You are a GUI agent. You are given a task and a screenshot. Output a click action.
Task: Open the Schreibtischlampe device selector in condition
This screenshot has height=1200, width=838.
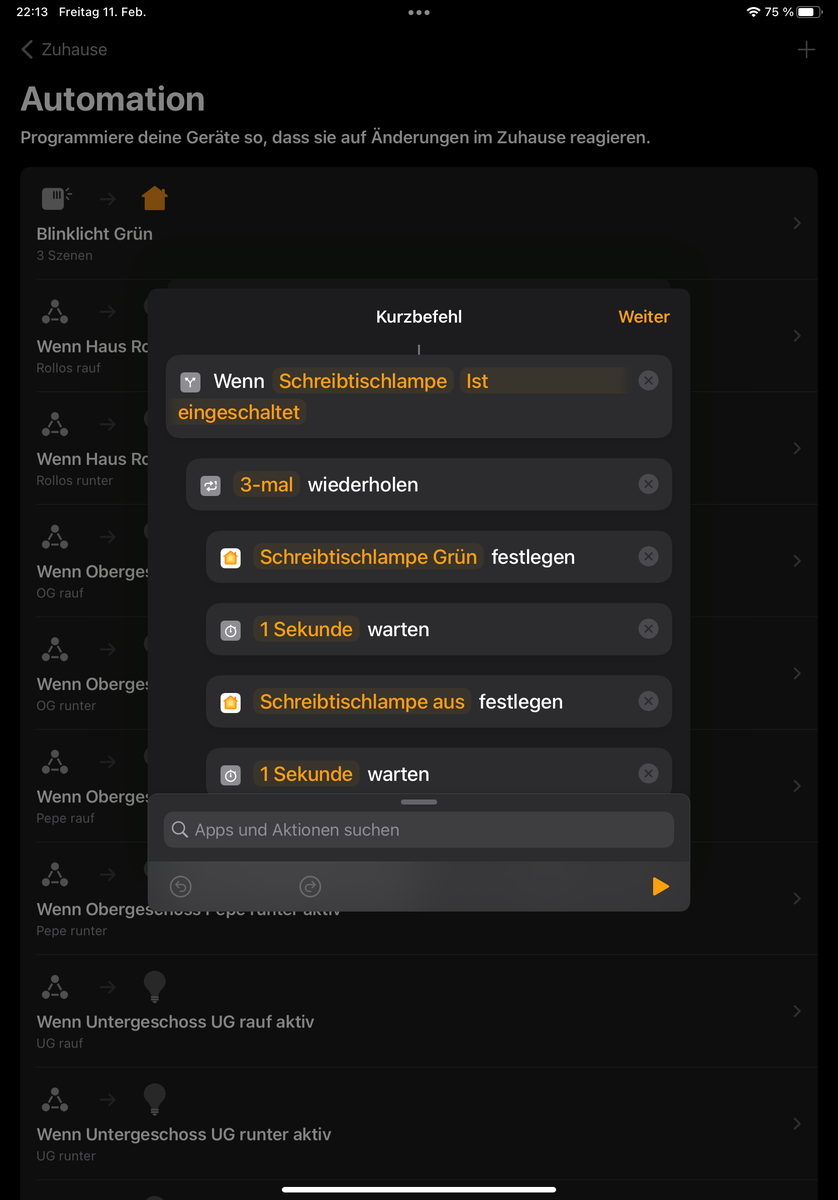pos(362,381)
